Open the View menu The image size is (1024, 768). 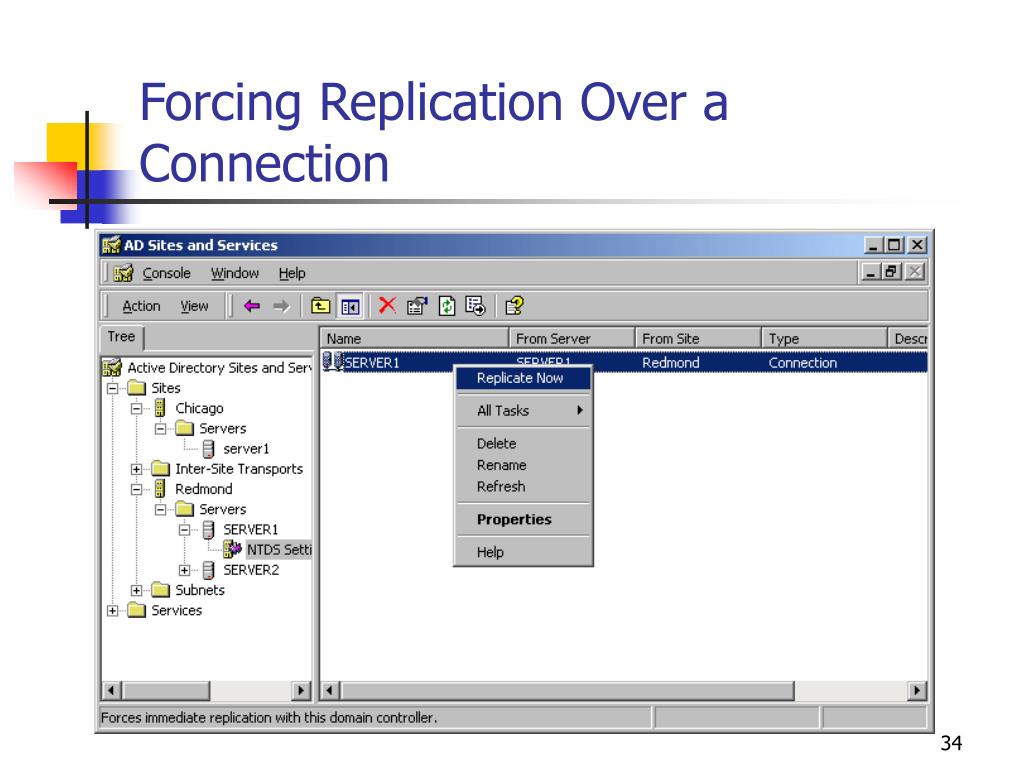coord(194,306)
